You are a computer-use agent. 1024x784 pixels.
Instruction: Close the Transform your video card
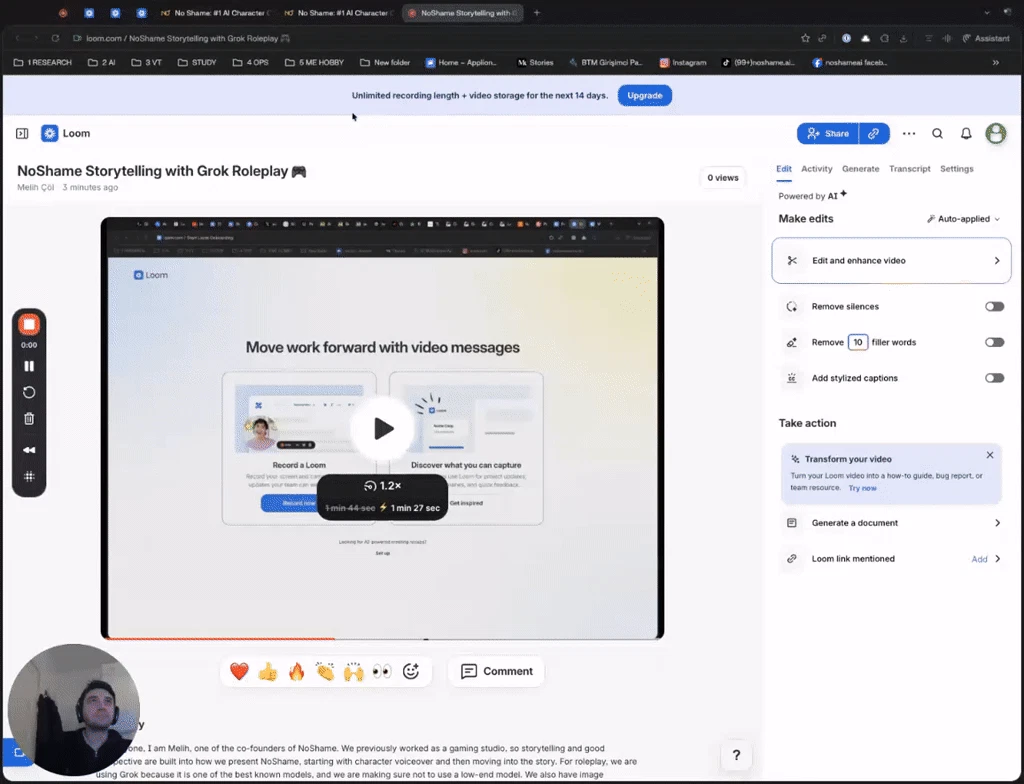(989, 455)
